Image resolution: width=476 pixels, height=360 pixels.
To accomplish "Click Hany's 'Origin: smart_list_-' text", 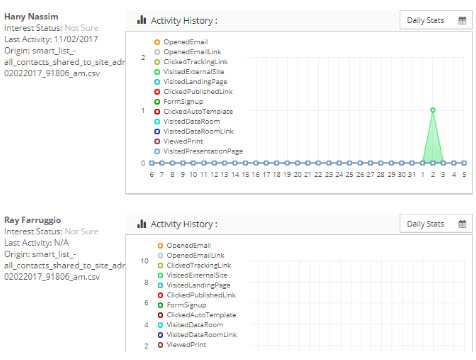I will (x=40, y=51).
